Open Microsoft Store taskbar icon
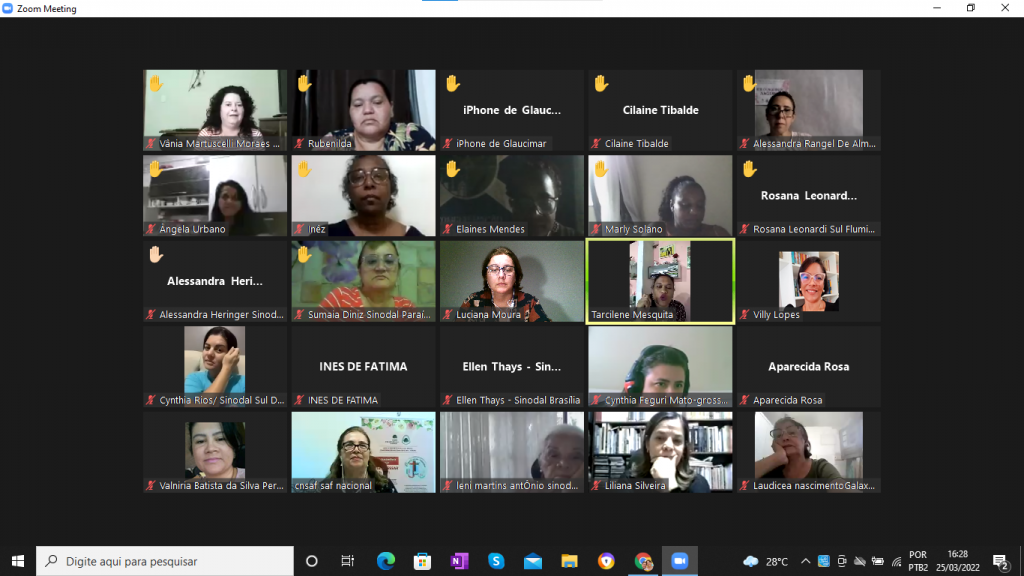 [422, 561]
